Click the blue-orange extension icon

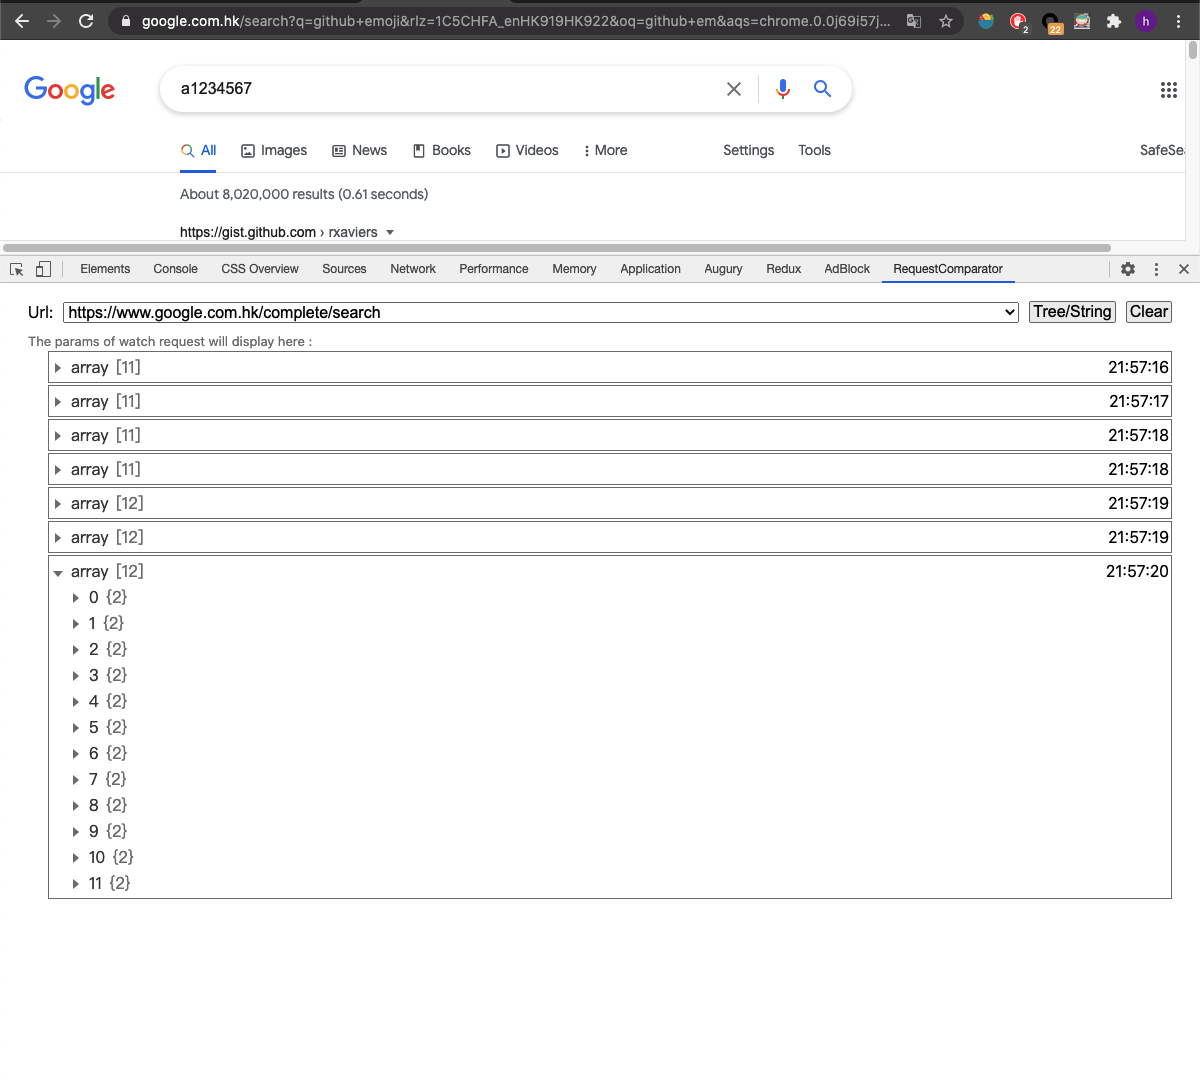(x=986, y=20)
